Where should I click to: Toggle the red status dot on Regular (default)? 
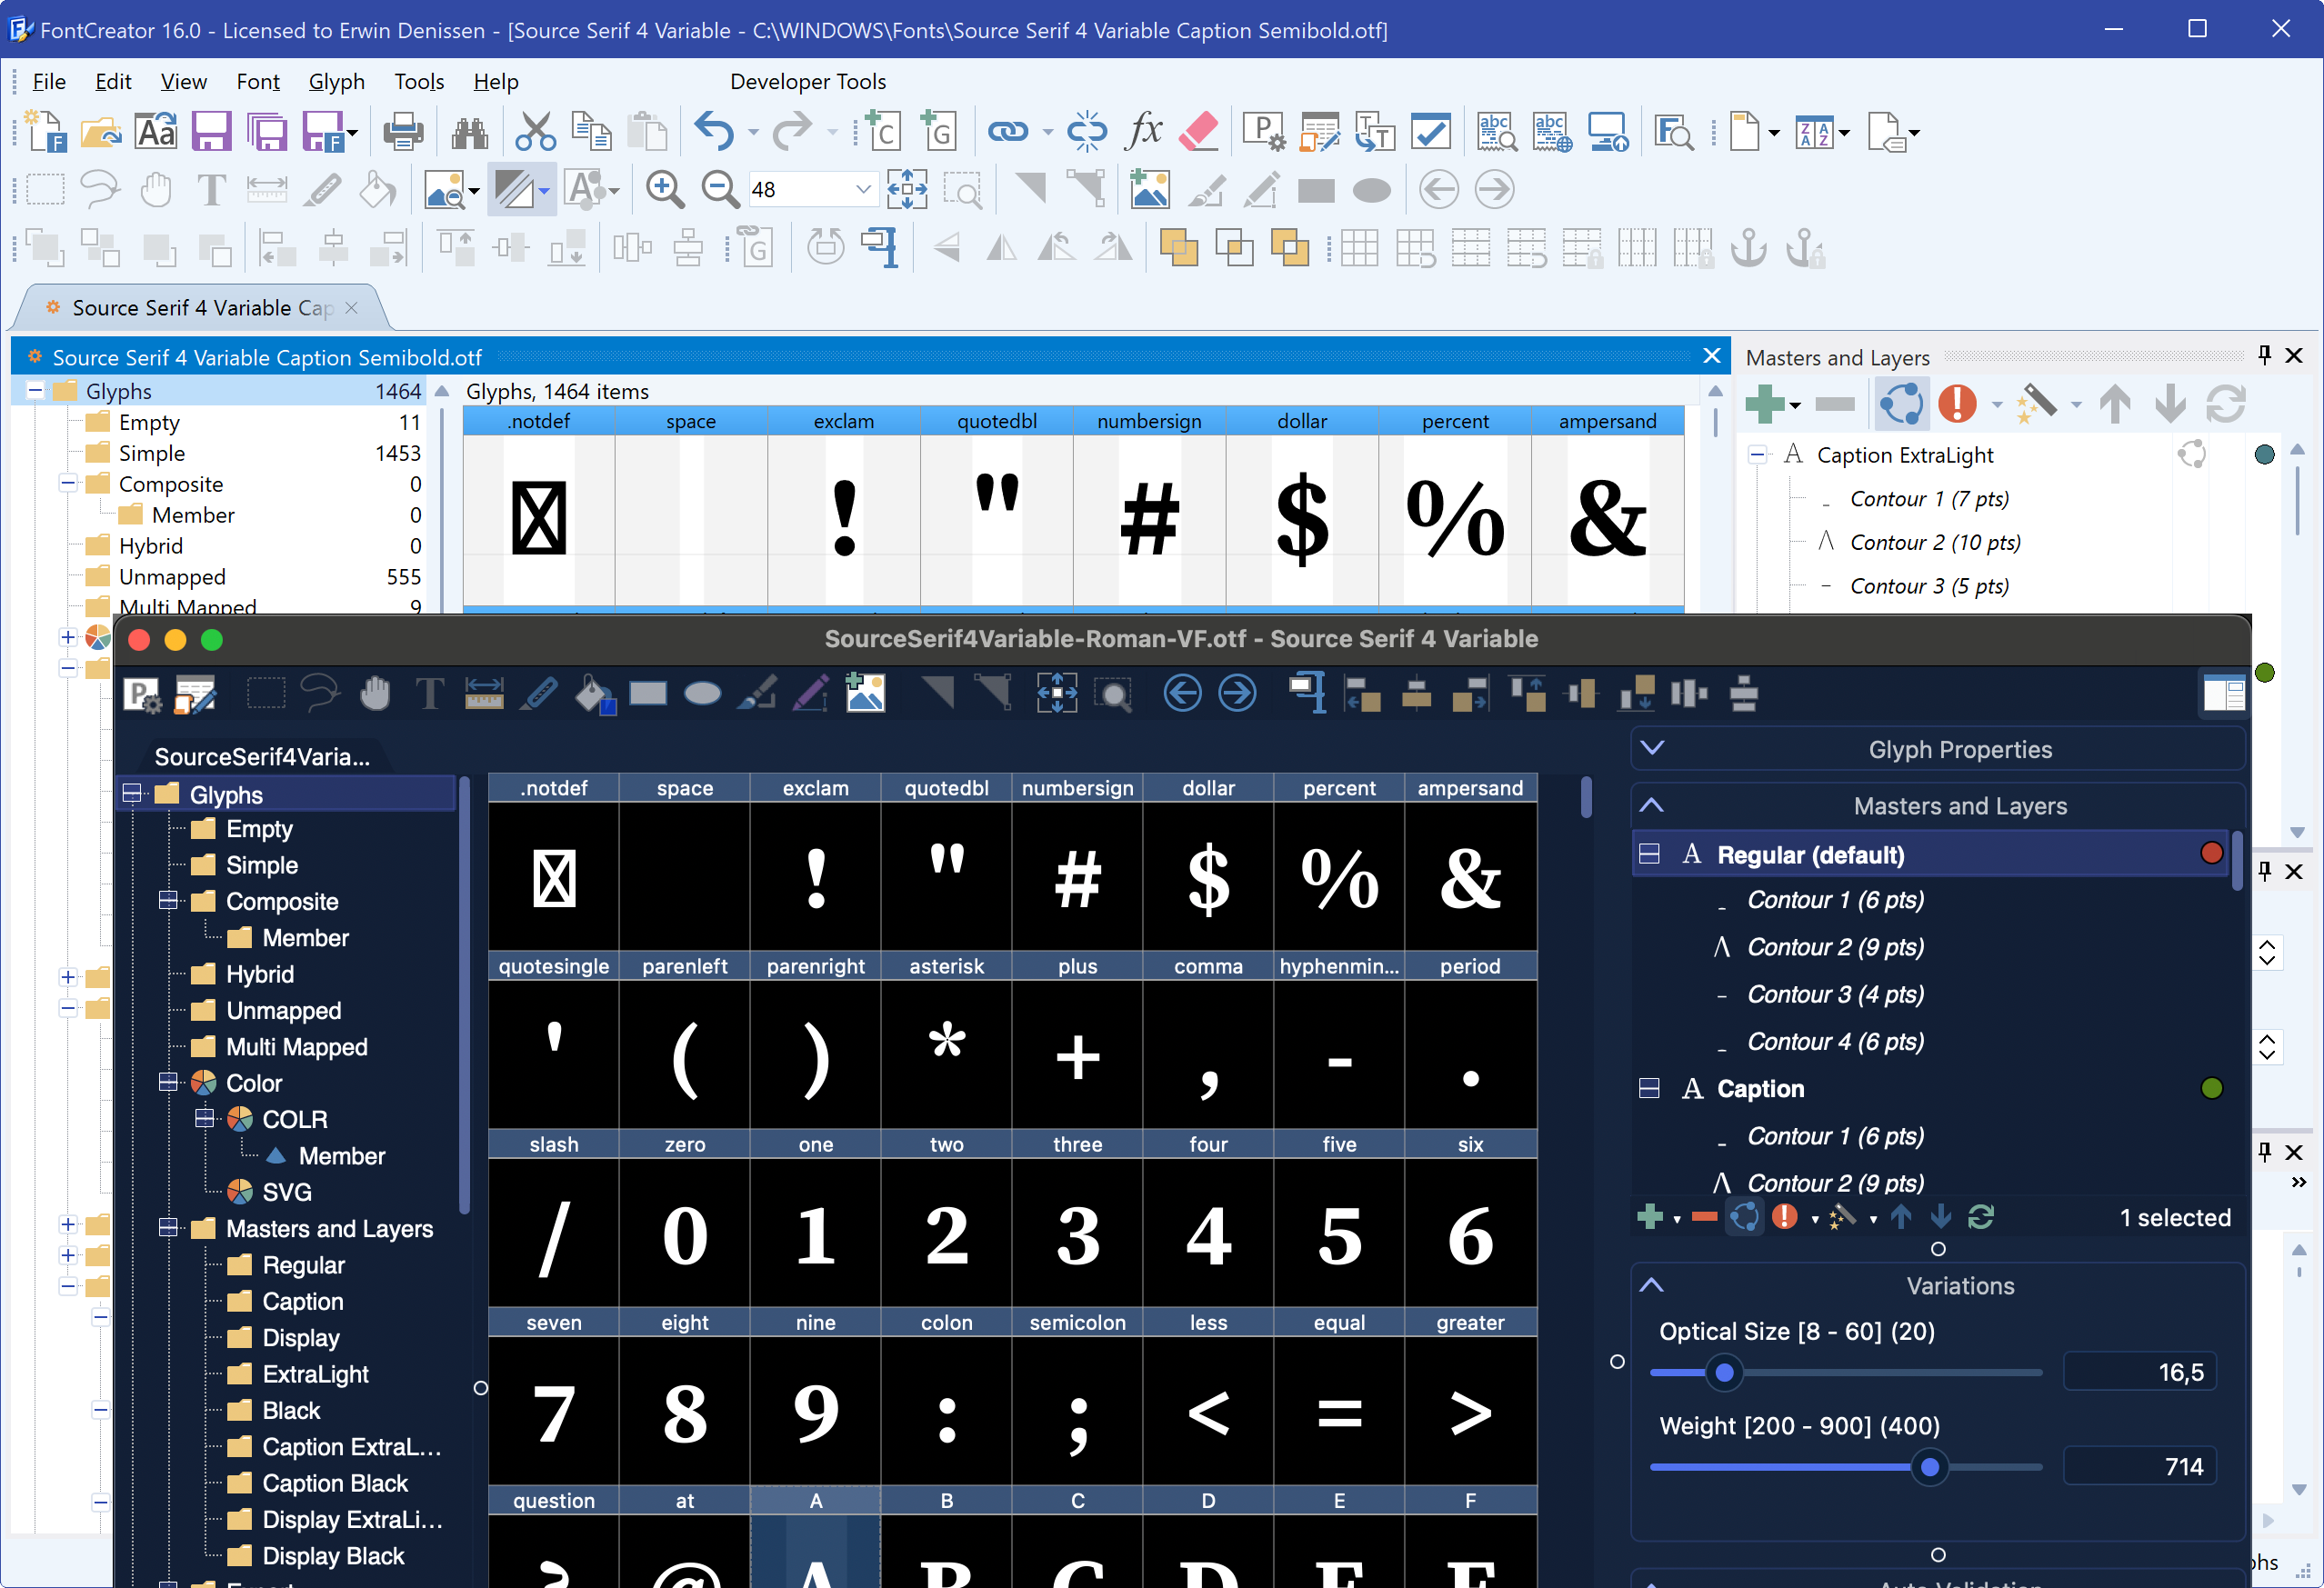coord(2211,853)
